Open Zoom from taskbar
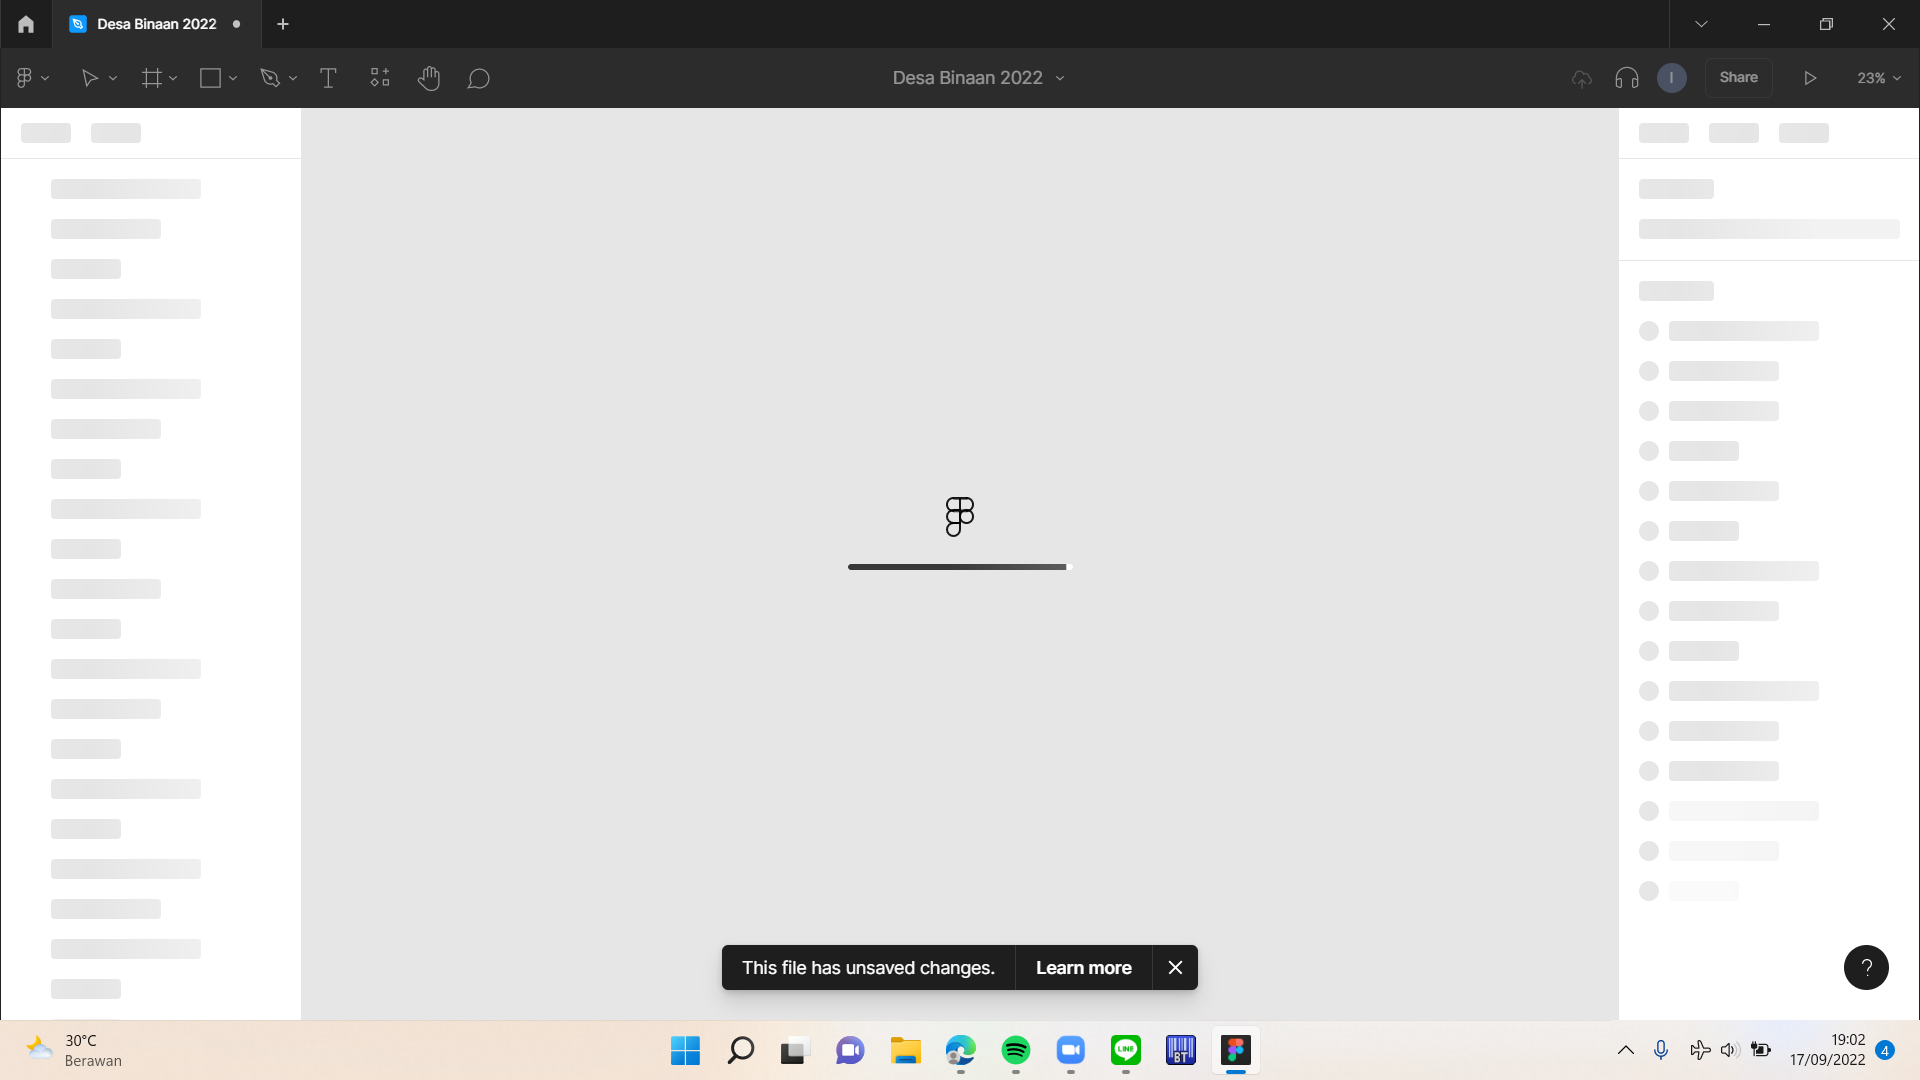This screenshot has height=1080, width=1920. coord(1071,1051)
